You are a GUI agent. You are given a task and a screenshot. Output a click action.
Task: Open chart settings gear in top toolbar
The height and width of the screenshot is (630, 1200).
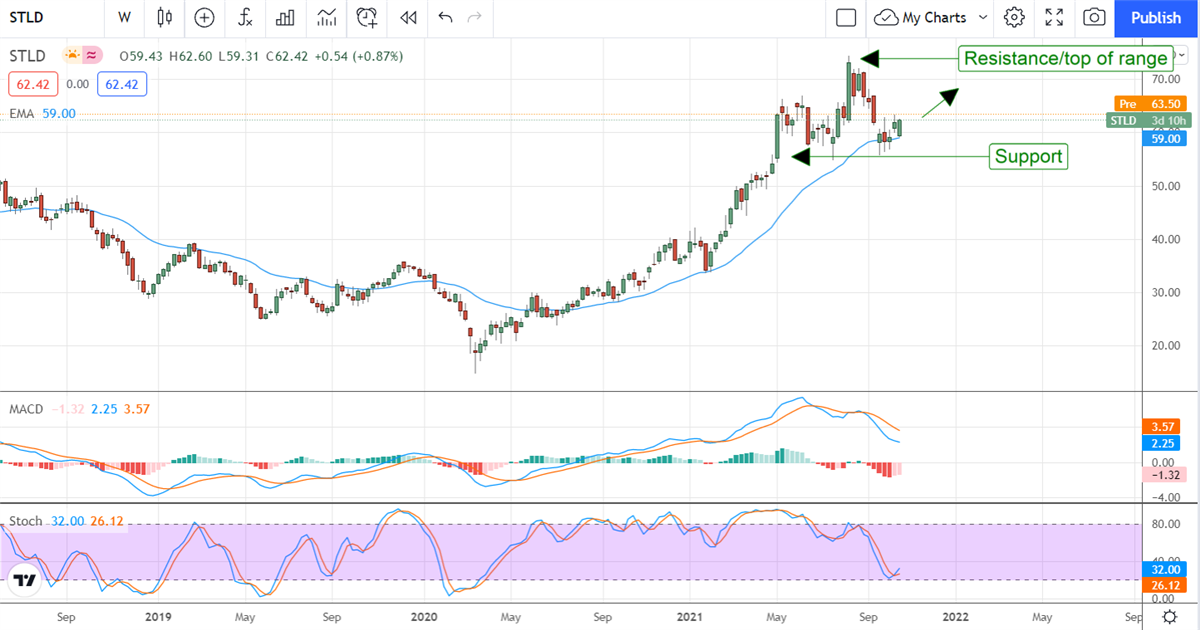(x=1015, y=17)
